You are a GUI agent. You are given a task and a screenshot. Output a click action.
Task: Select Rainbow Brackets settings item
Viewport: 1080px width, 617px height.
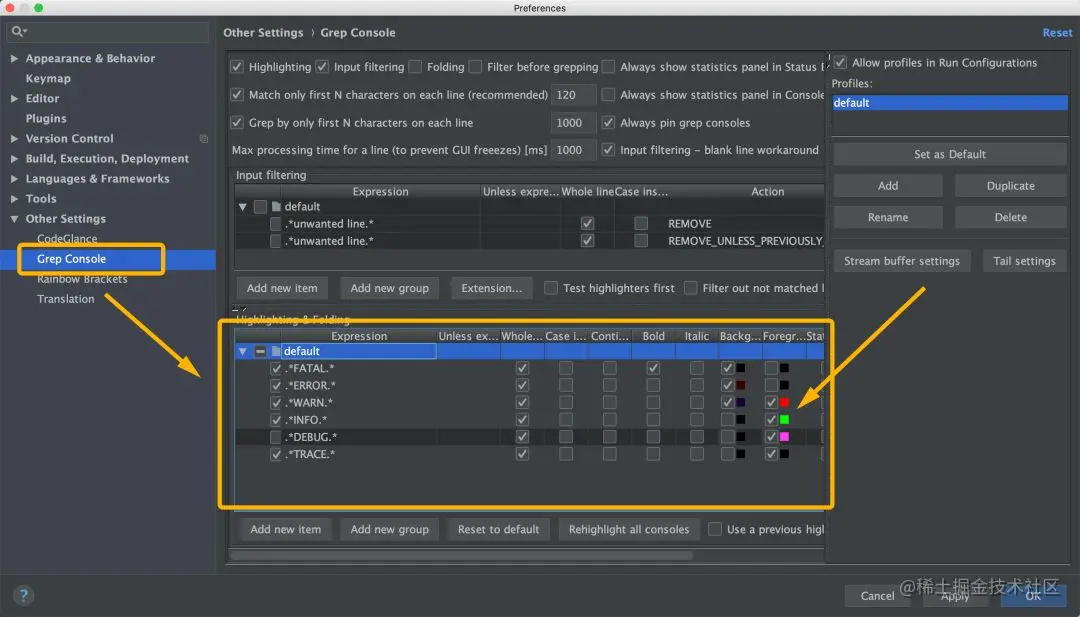pos(82,279)
